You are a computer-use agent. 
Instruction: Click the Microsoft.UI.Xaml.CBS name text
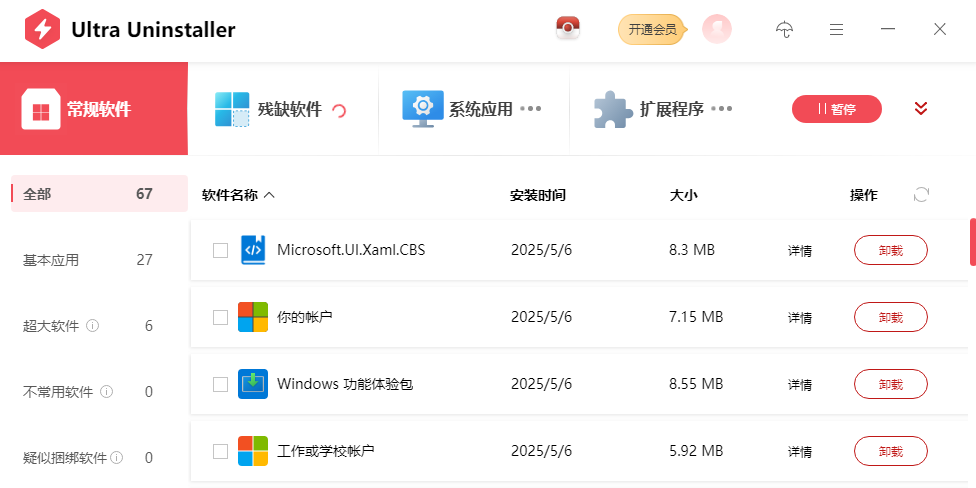click(x=351, y=250)
